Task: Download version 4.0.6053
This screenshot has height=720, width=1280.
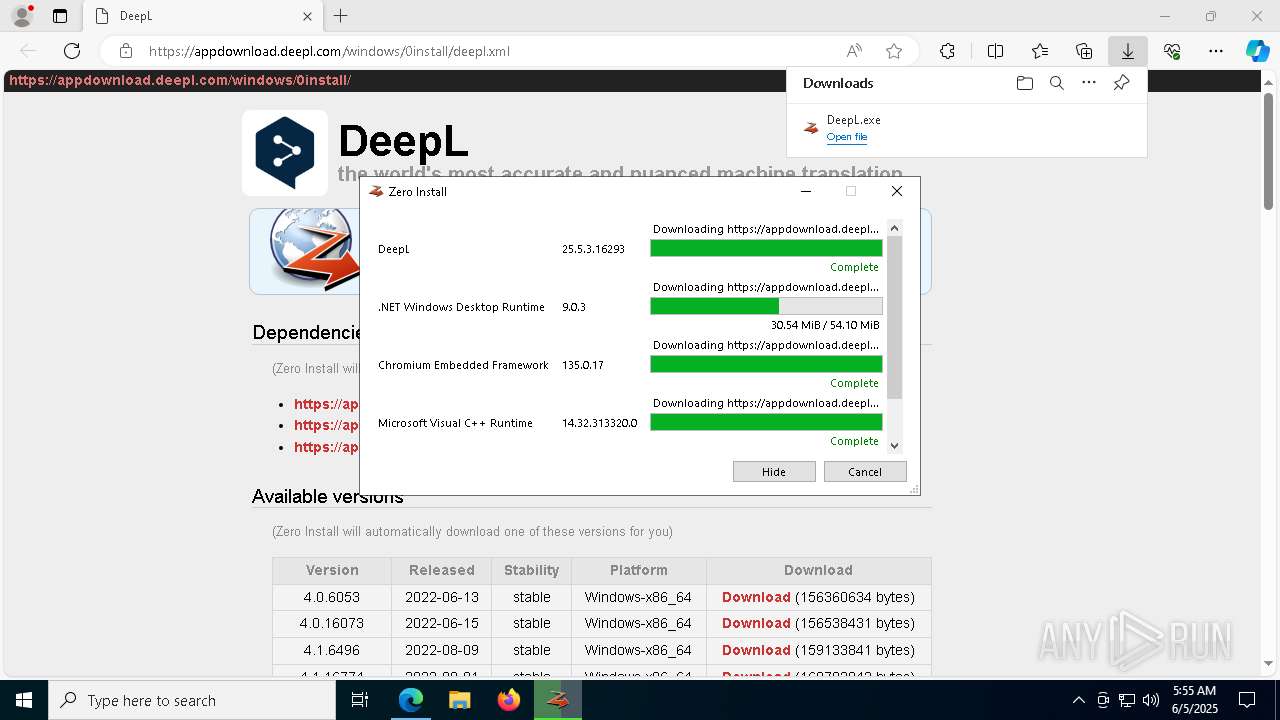Action: pos(756,597)
